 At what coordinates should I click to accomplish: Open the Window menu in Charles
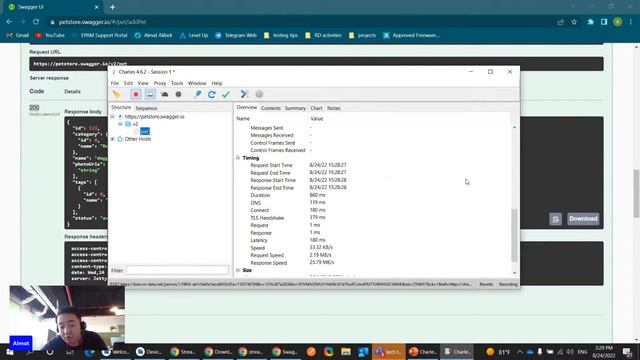pos(197,83)
